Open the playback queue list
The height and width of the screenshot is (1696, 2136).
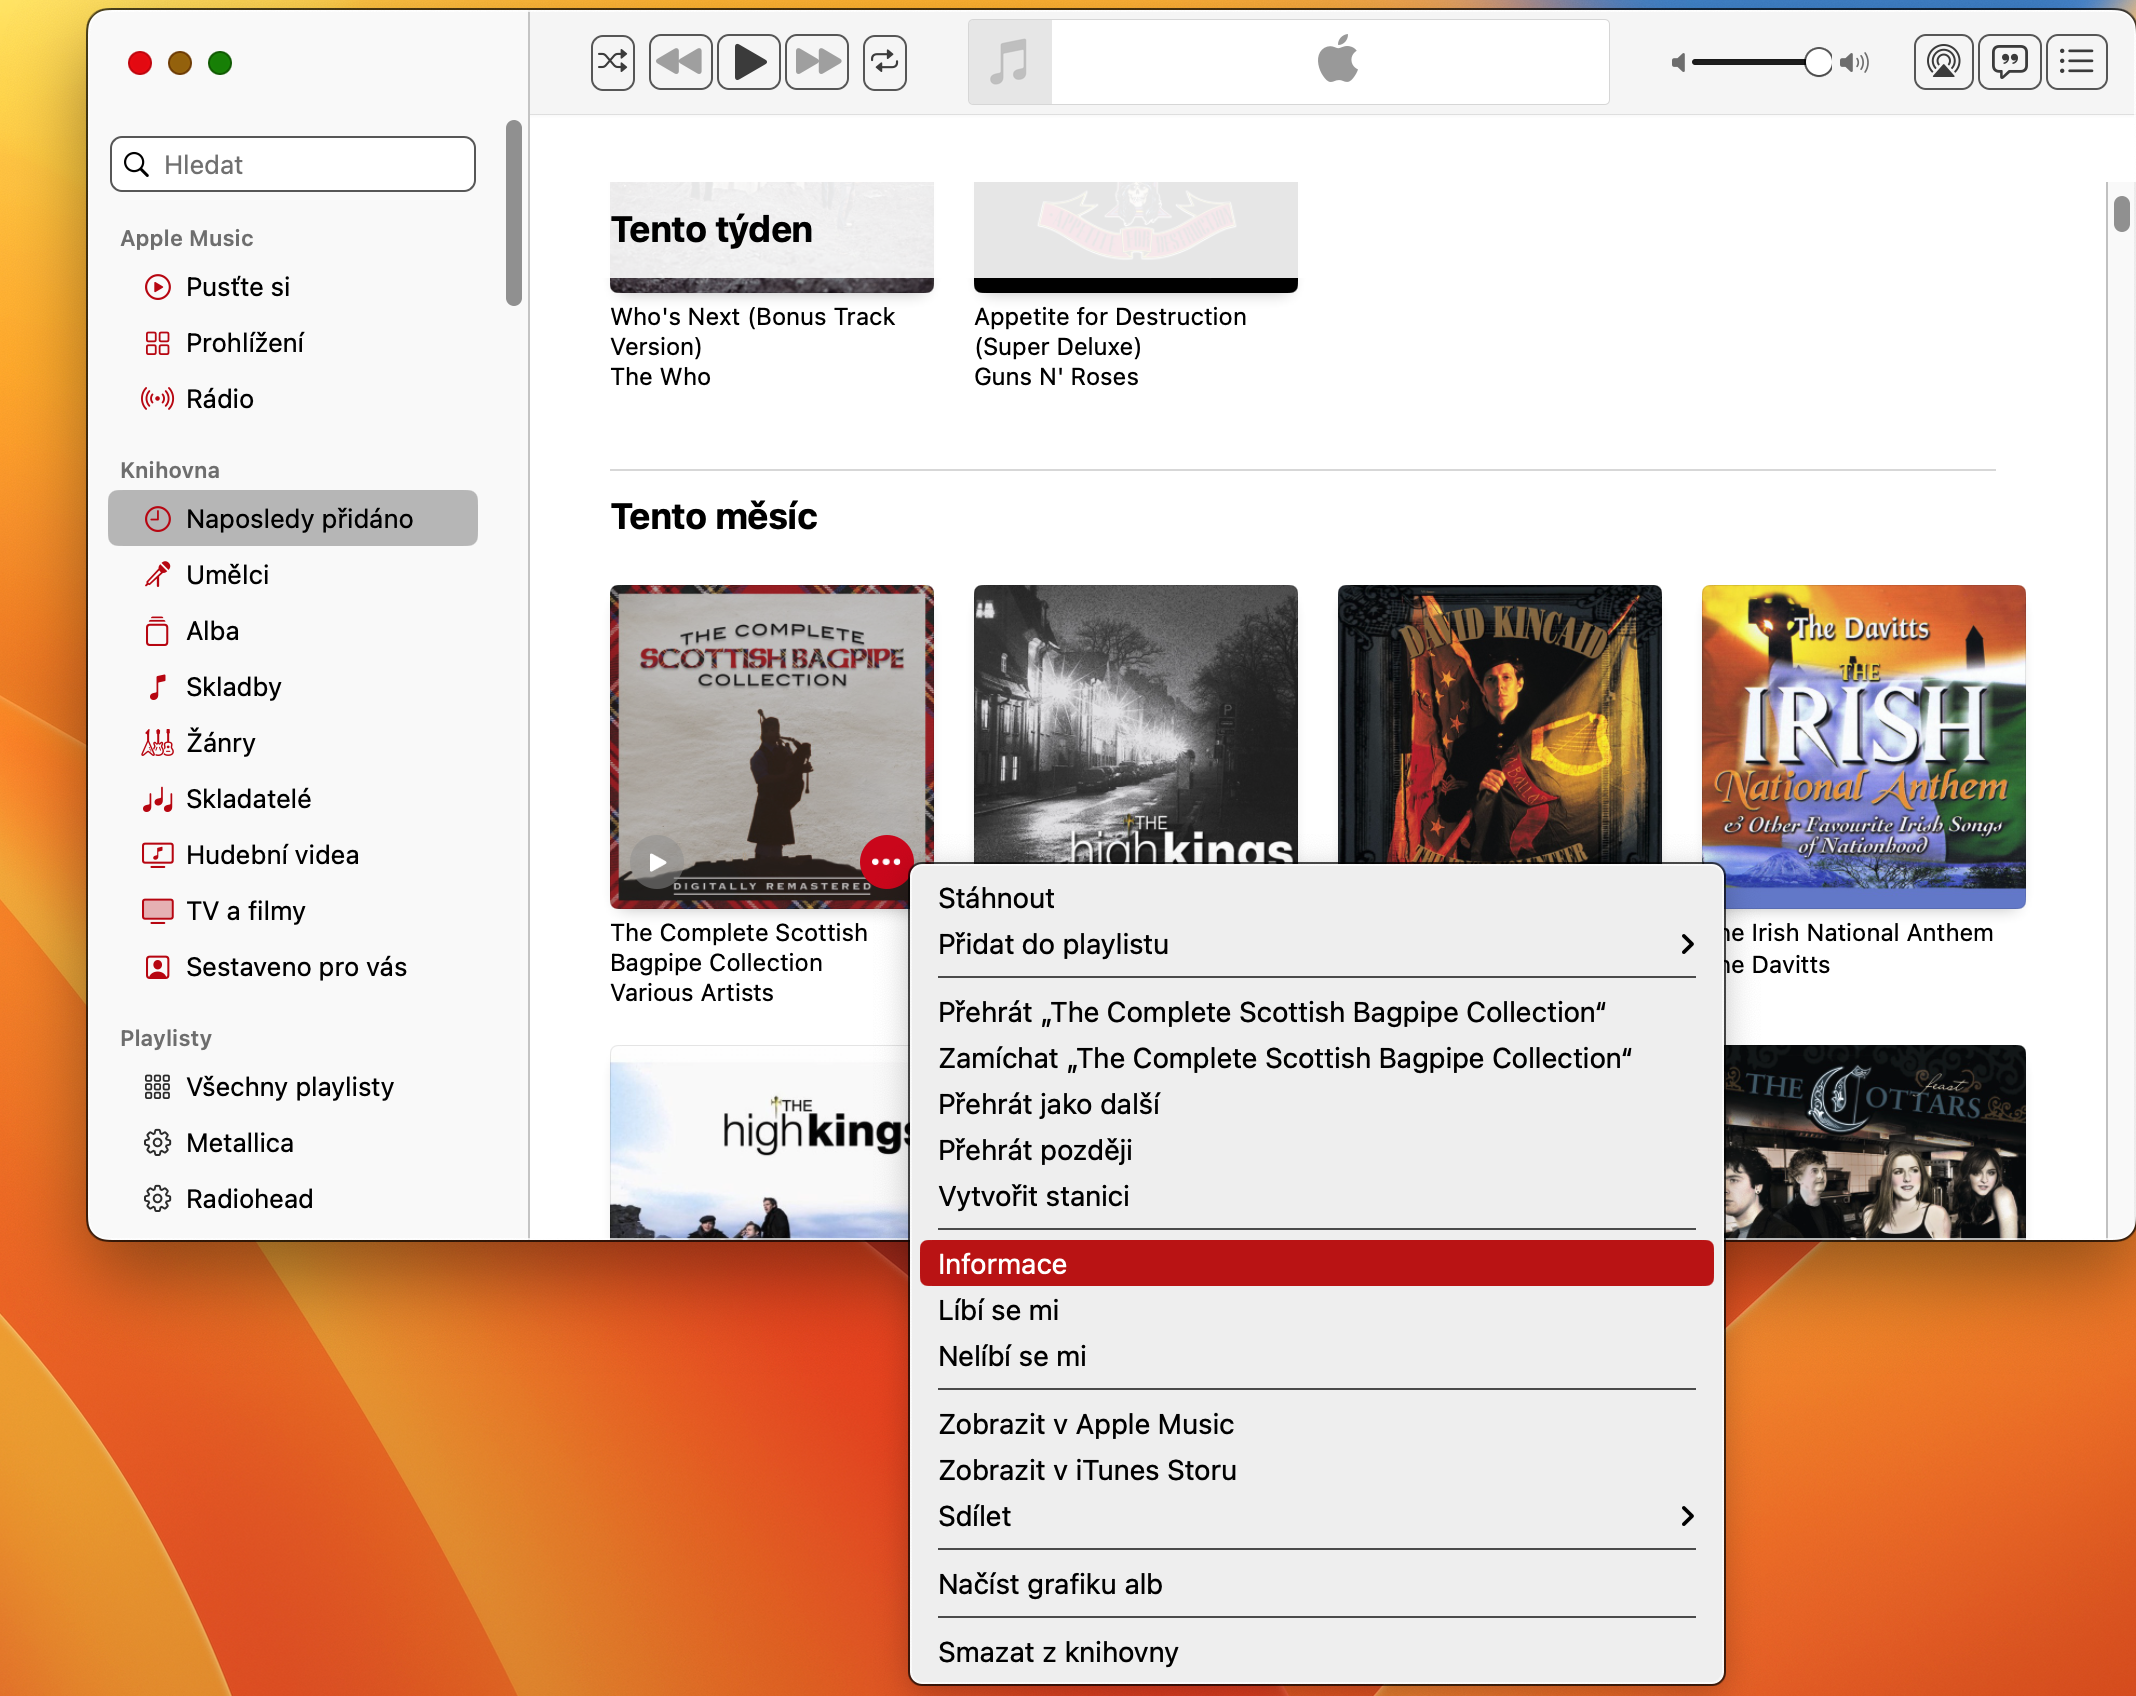2077,61
